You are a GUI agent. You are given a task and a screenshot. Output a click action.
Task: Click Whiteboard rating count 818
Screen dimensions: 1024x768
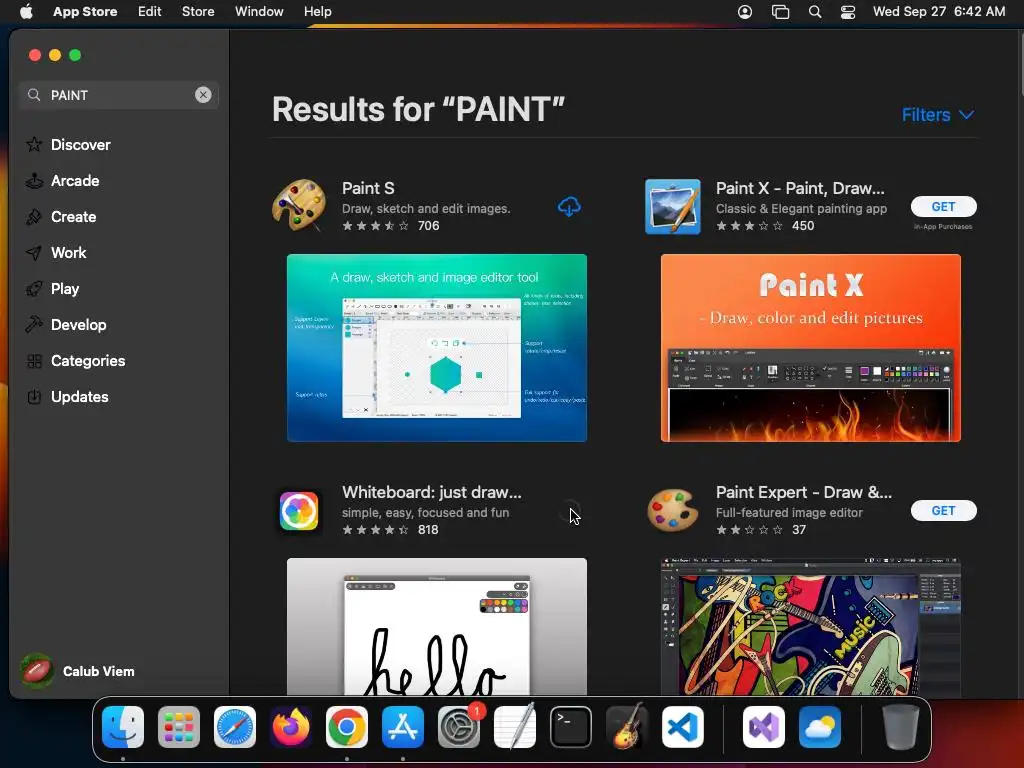pos(428,530)
